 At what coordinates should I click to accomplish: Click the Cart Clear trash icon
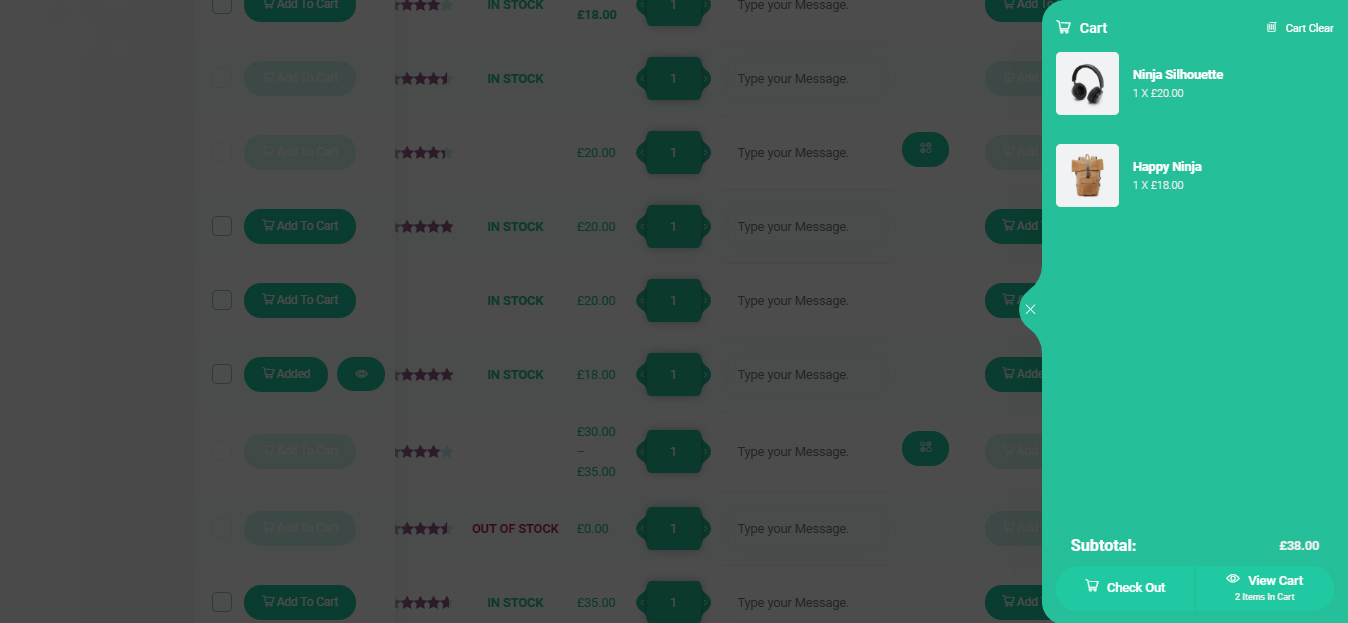pos(1271,28)
